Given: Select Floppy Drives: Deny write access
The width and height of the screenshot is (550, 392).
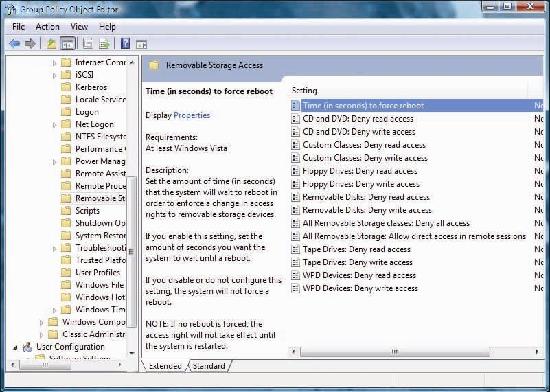Looking at the screenshot, I should click(361, 184).
